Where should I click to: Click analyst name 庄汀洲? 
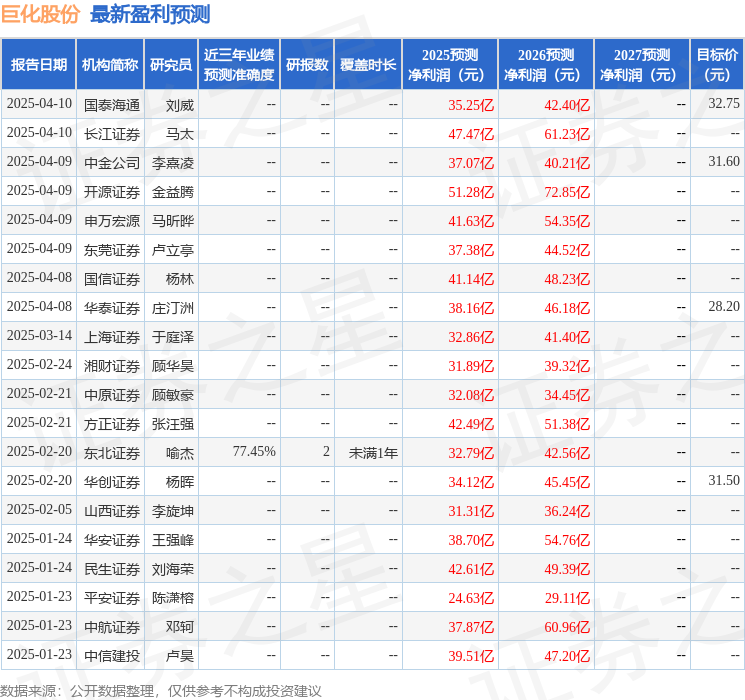click(x=173, y=308)
